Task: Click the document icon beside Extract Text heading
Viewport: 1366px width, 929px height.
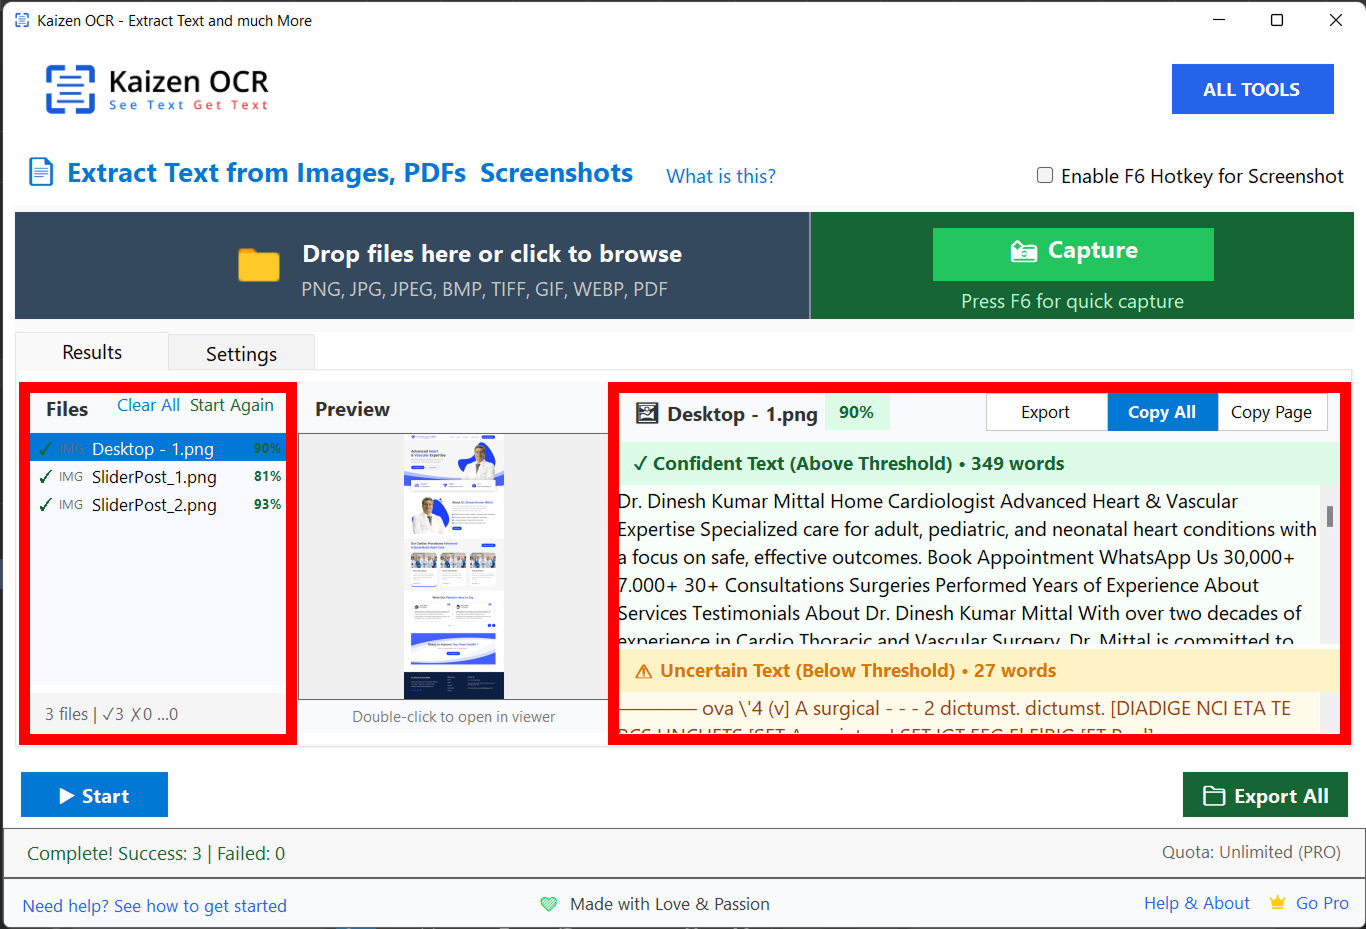Action: 41,172
